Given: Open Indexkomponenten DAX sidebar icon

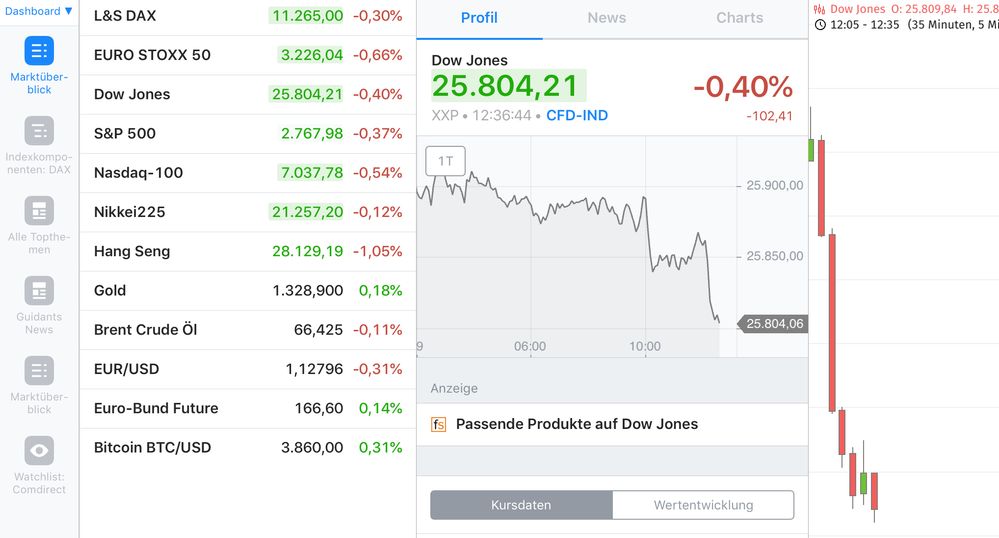Looking at the screenshot, I should [x=39, y=131].
